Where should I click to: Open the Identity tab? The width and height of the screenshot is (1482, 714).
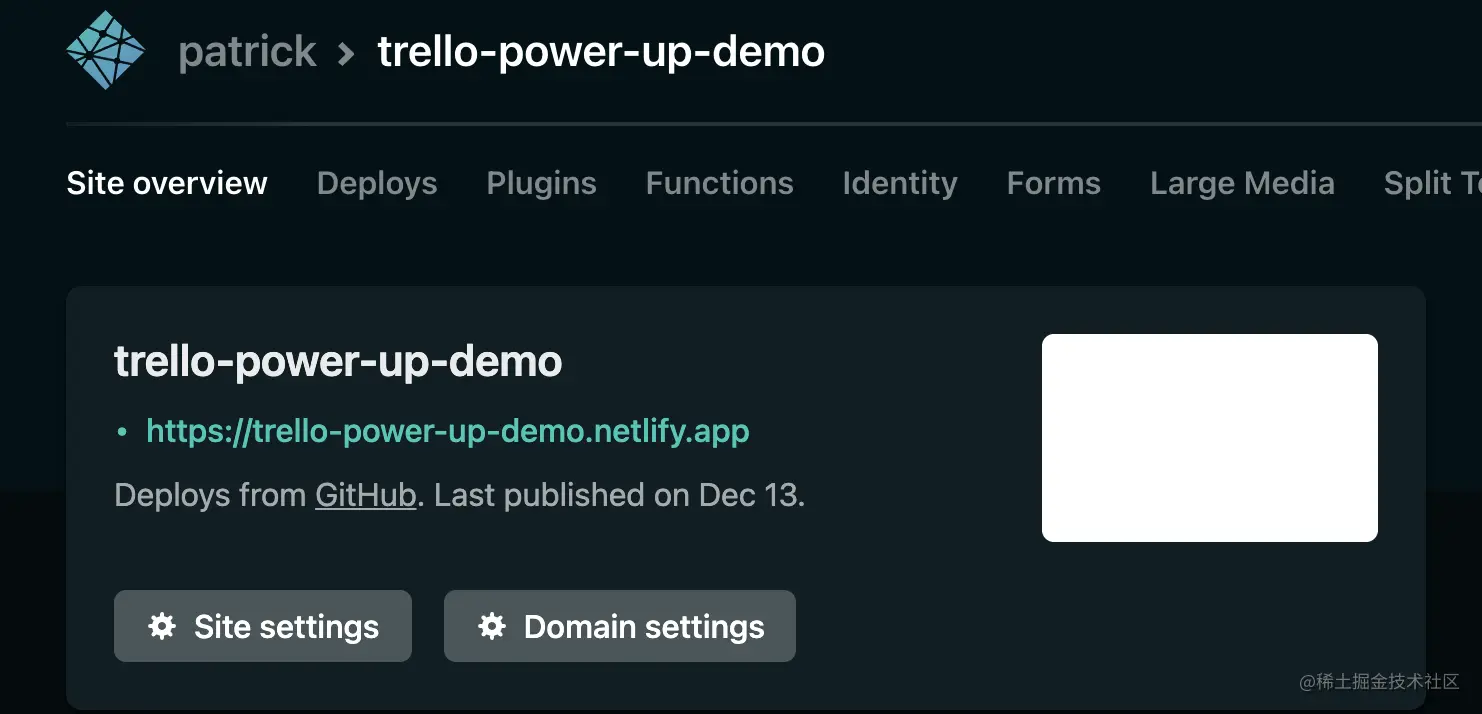coord(898,183)
